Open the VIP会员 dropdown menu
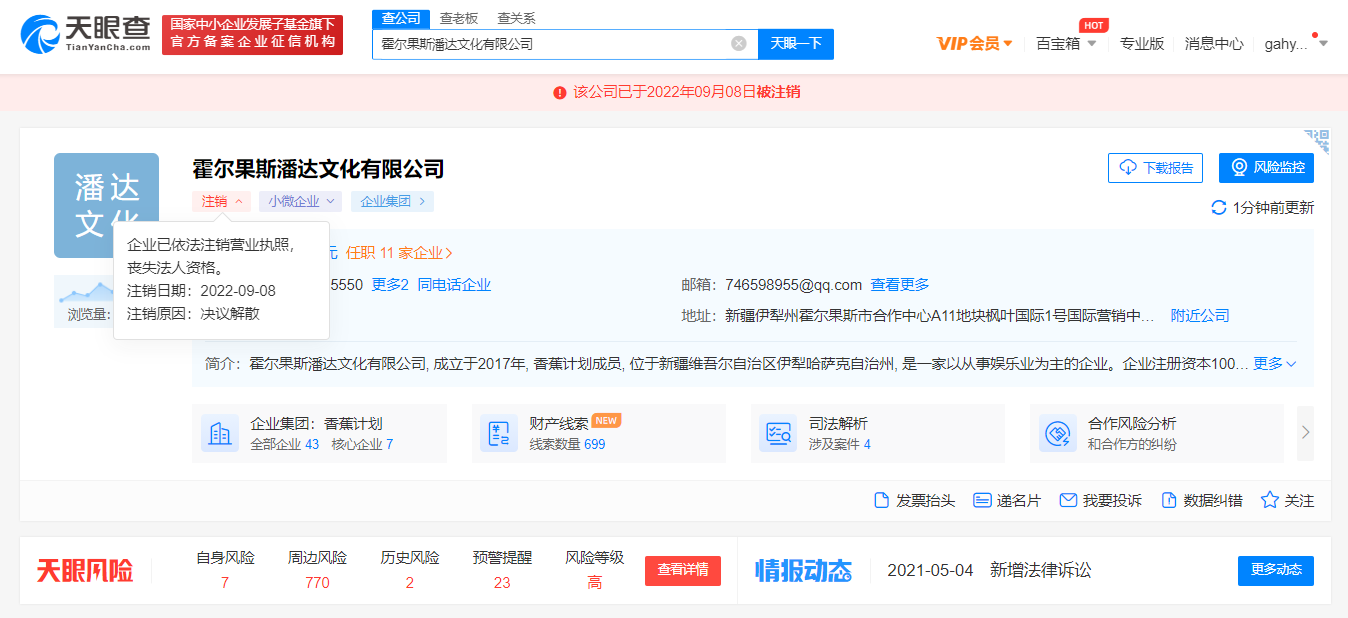 (x=974, y=44)
